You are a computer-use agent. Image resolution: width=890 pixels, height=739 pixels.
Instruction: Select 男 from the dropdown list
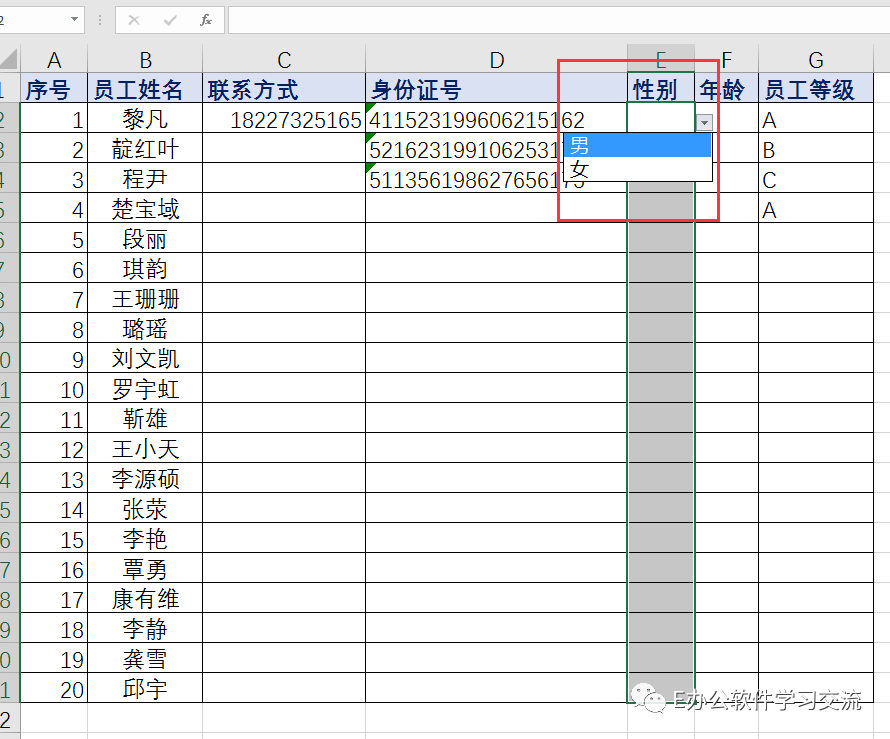637,145
